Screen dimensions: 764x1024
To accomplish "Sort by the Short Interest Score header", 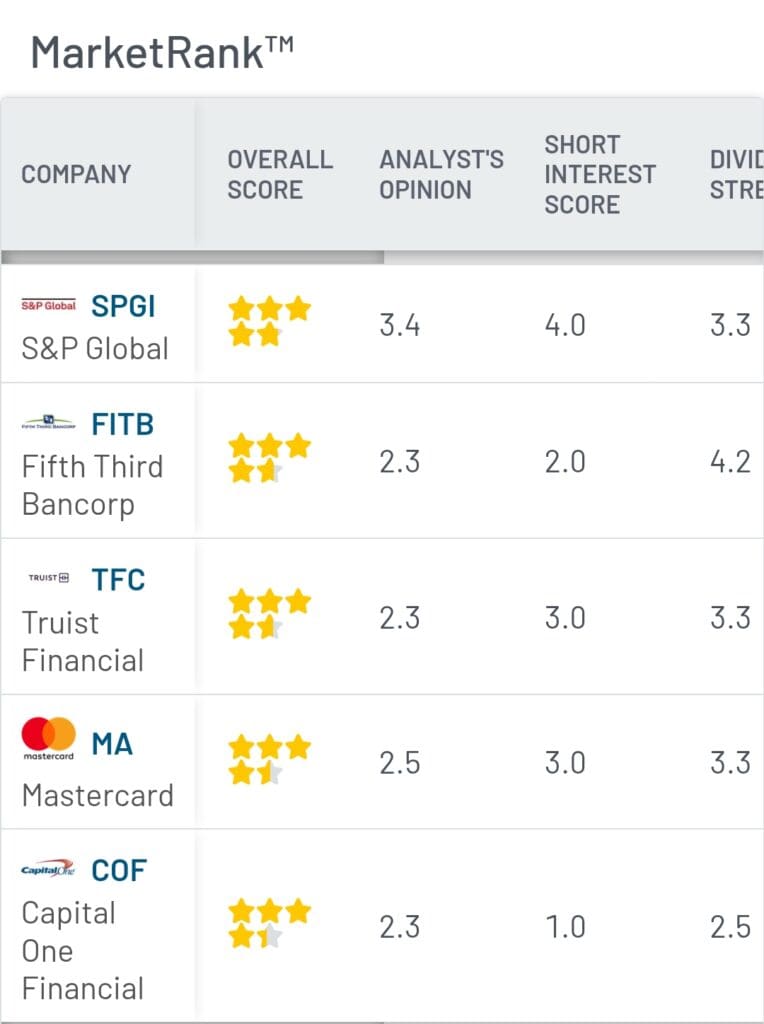I will click(600, 175).
